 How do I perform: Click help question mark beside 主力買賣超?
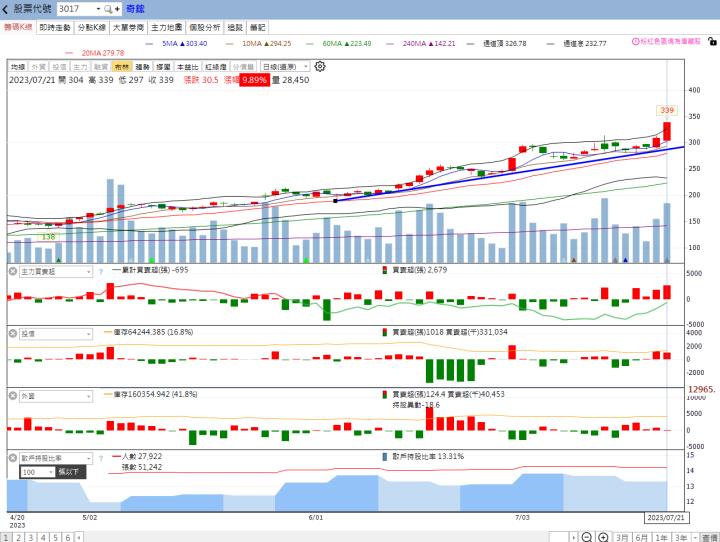(x=101, y=272)
